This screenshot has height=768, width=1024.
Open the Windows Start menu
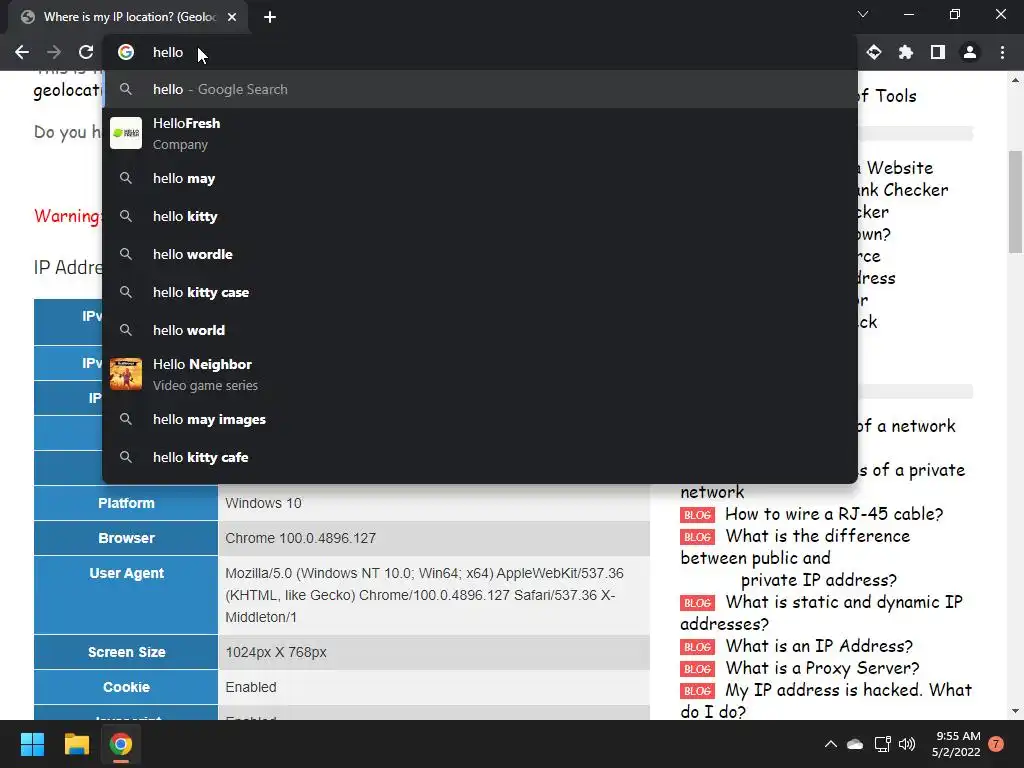(x=32, y=744)
